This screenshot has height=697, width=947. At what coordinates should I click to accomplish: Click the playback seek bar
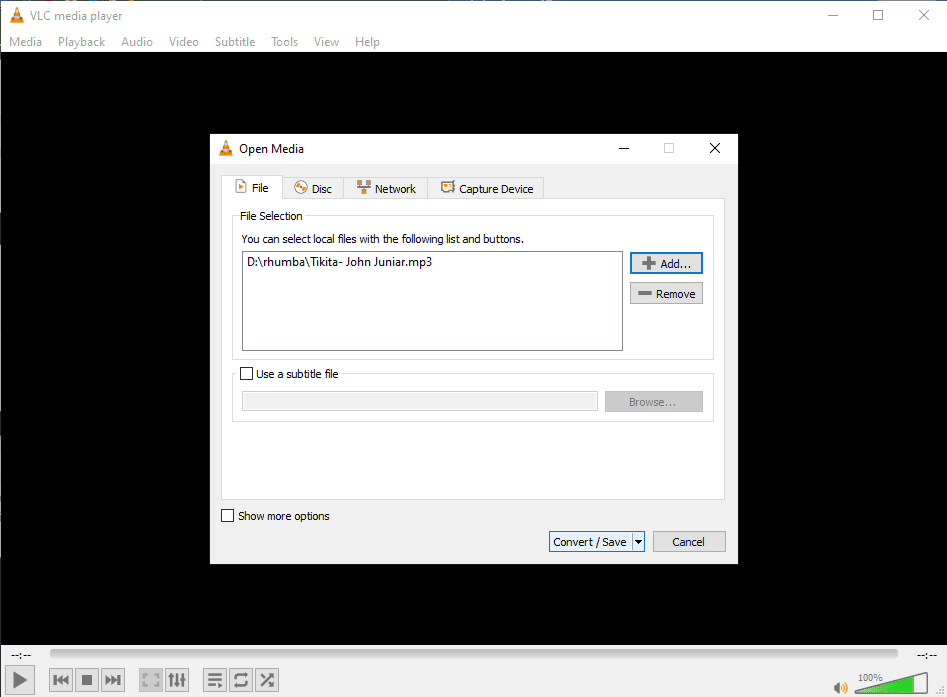point(474,654)
